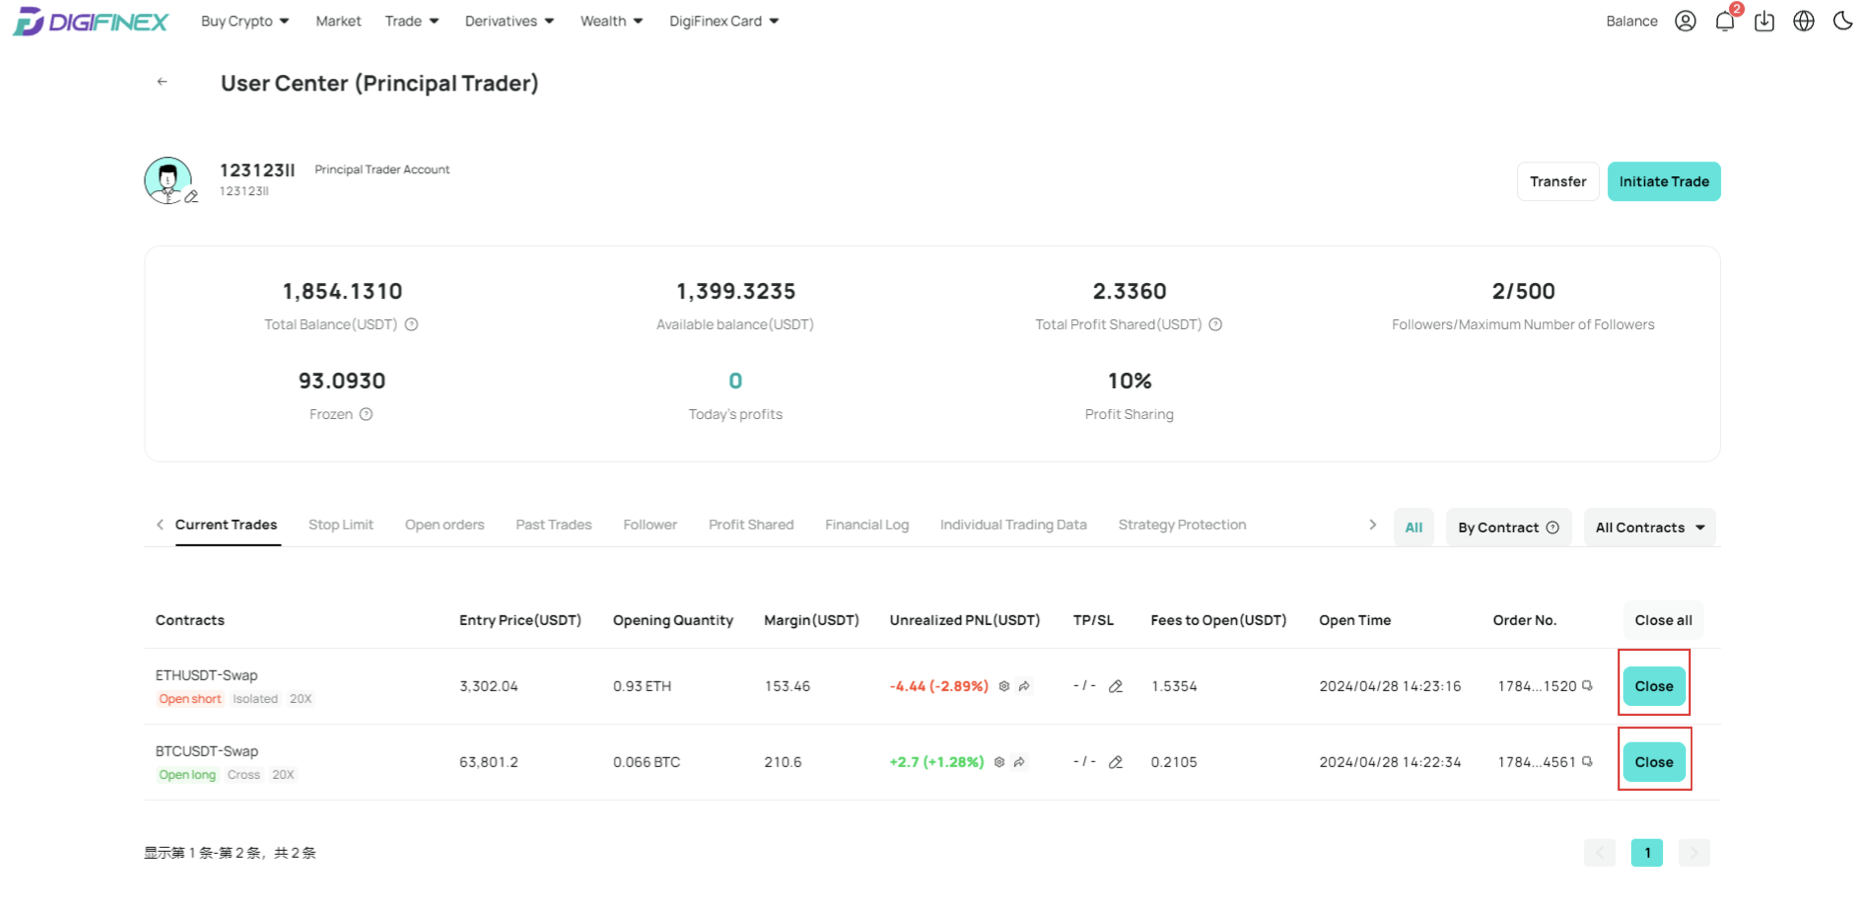The width and height of the screenshot is (1876, 906).
Task: Show info icon on By Contract
Action: pyautogui.click(x=1552, y=527)
